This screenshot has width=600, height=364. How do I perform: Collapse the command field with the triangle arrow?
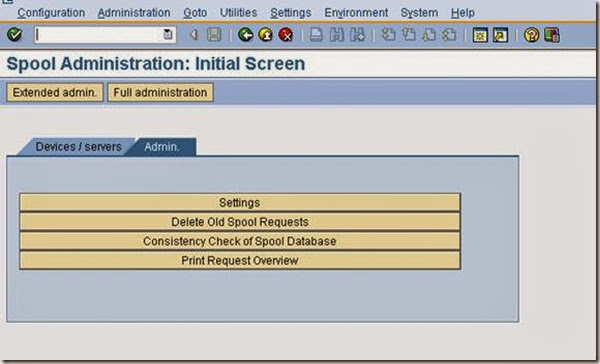[x=194, y=35]
